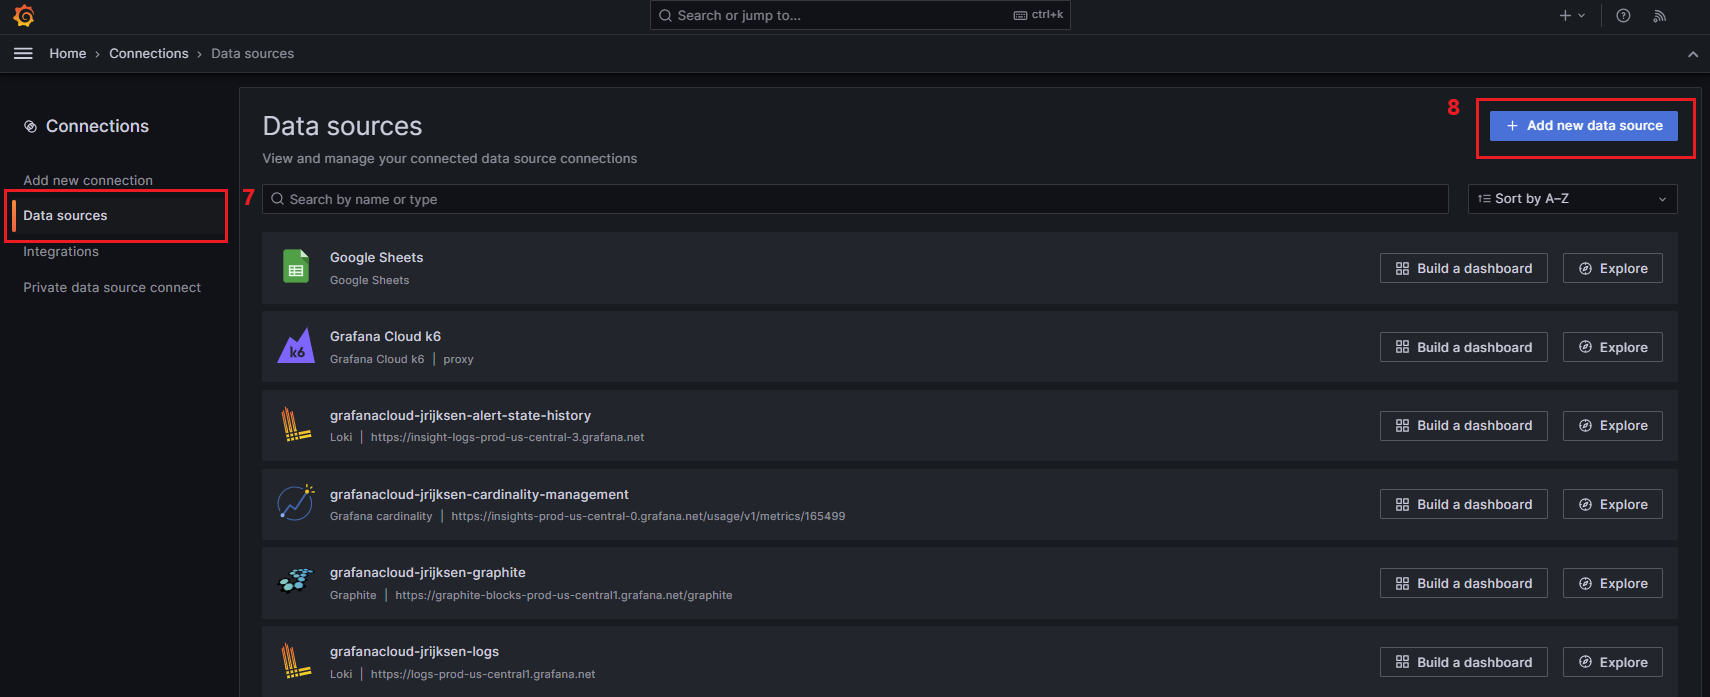Open the help question mark icon
The image size is (1710, 697).
pos(1623,16)
